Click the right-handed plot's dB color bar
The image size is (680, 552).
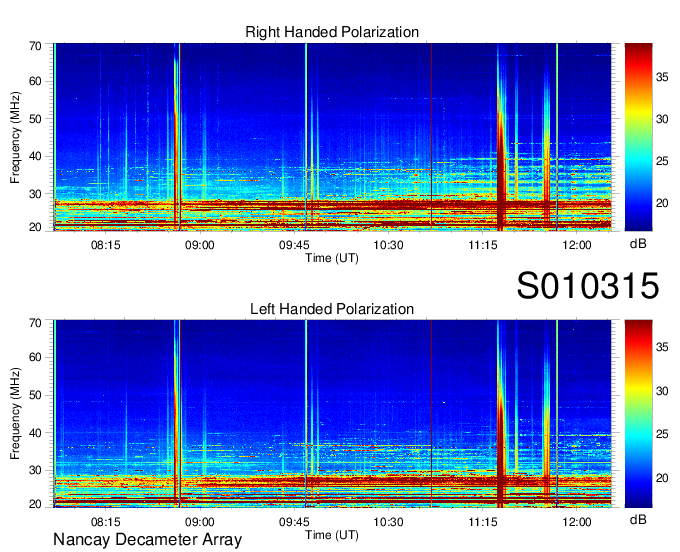(x=638, y=137)
